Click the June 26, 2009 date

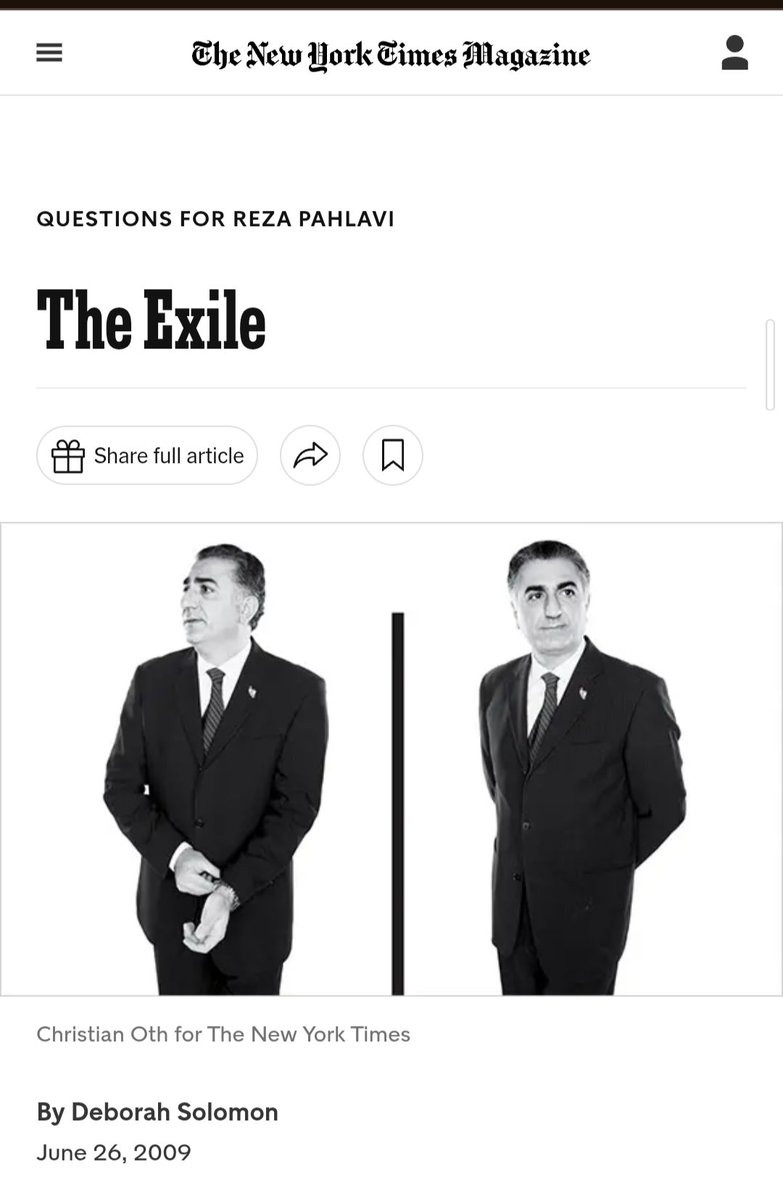click(x=114, y=1152)
